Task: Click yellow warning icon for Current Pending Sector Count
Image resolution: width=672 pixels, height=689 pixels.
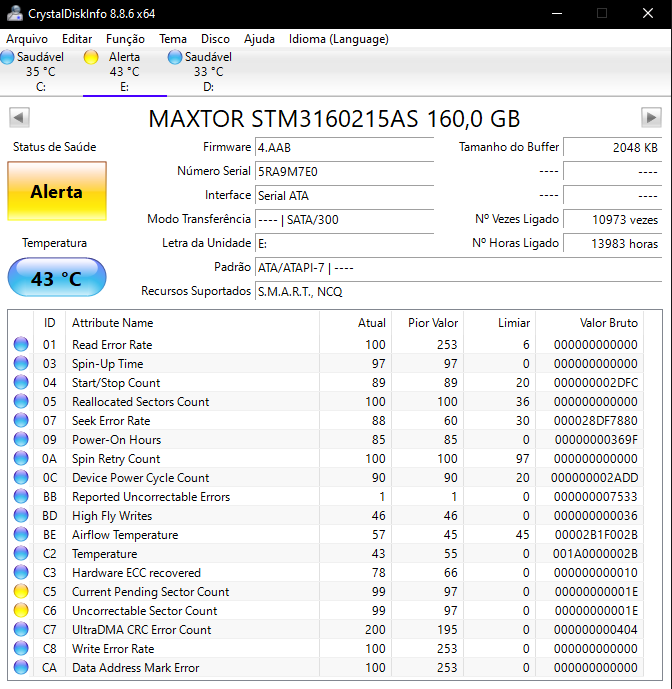Action: 21,591
